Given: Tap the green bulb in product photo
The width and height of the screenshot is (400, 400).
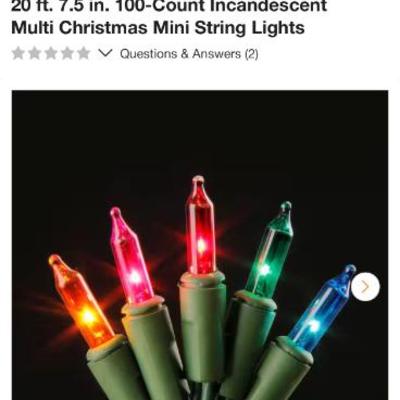Looking at the screenshot, I should click(x=270, y=250).
